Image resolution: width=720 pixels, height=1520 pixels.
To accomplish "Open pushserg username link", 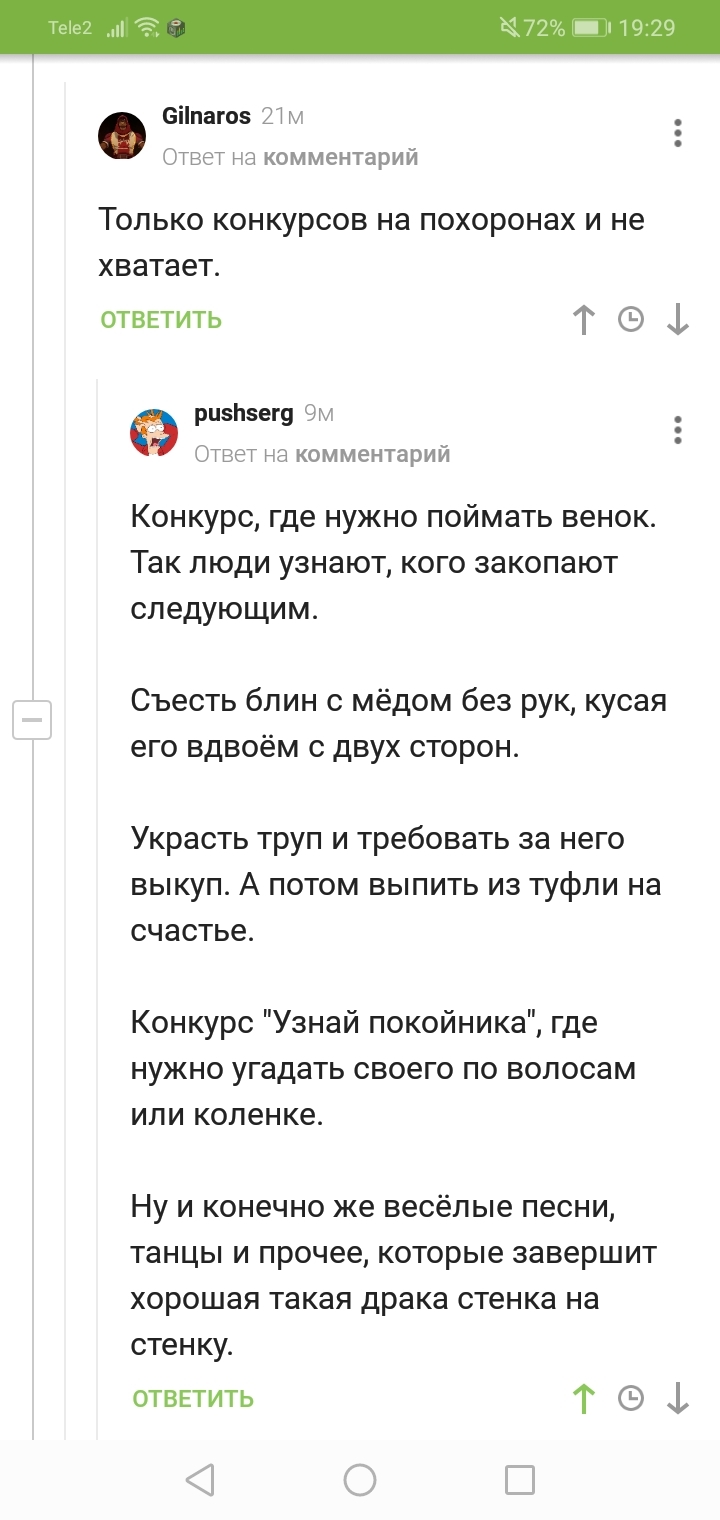I will [x=243, y=413].
